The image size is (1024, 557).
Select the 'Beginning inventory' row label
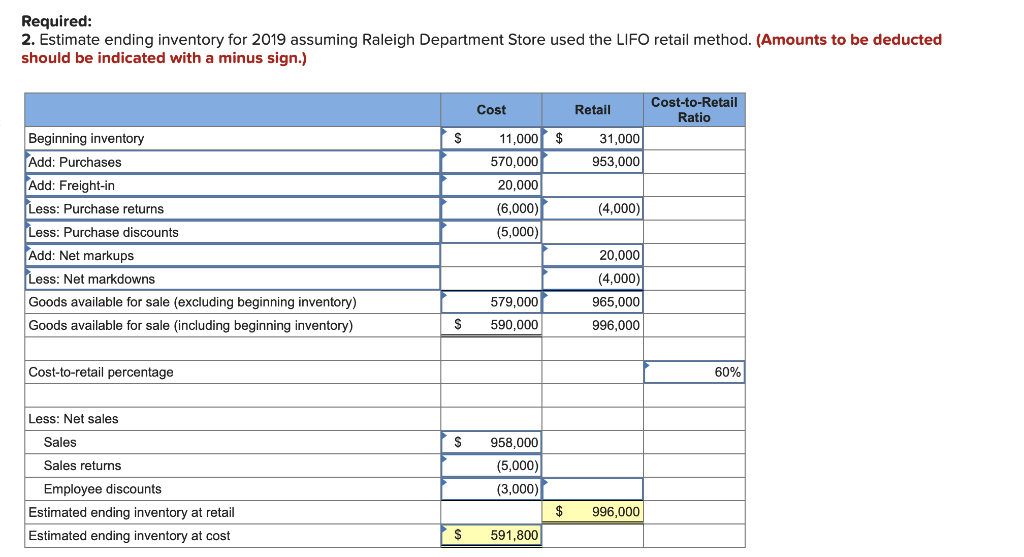(x=86, y=138)
